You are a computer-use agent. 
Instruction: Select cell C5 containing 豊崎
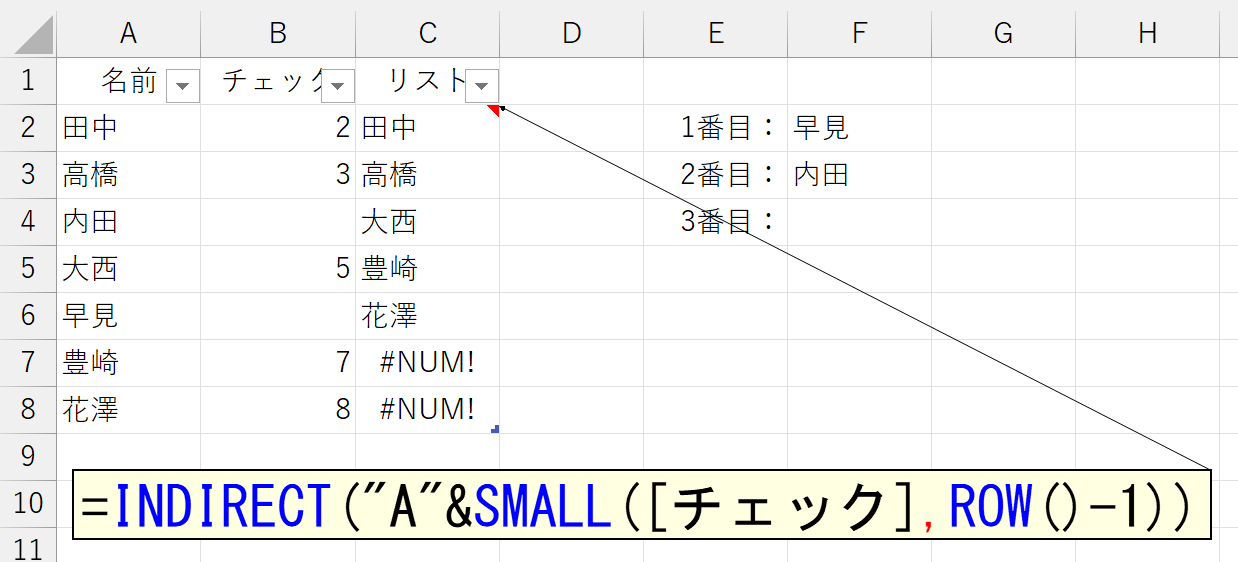427,269
